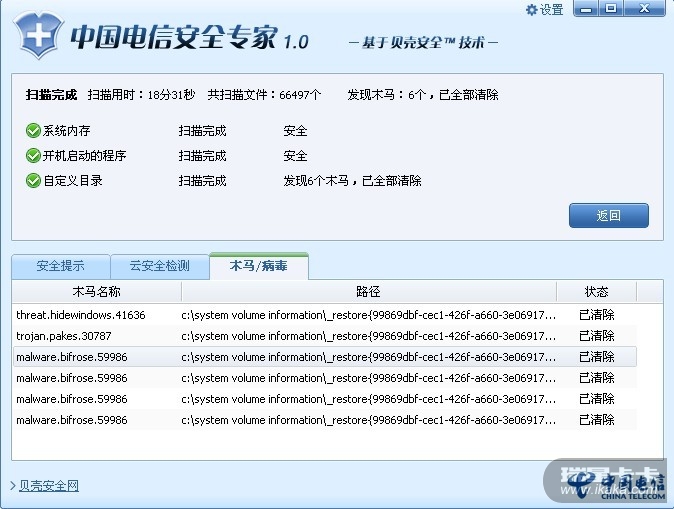Click the 中国电信安全专家 1.0 title

point(190,37)
